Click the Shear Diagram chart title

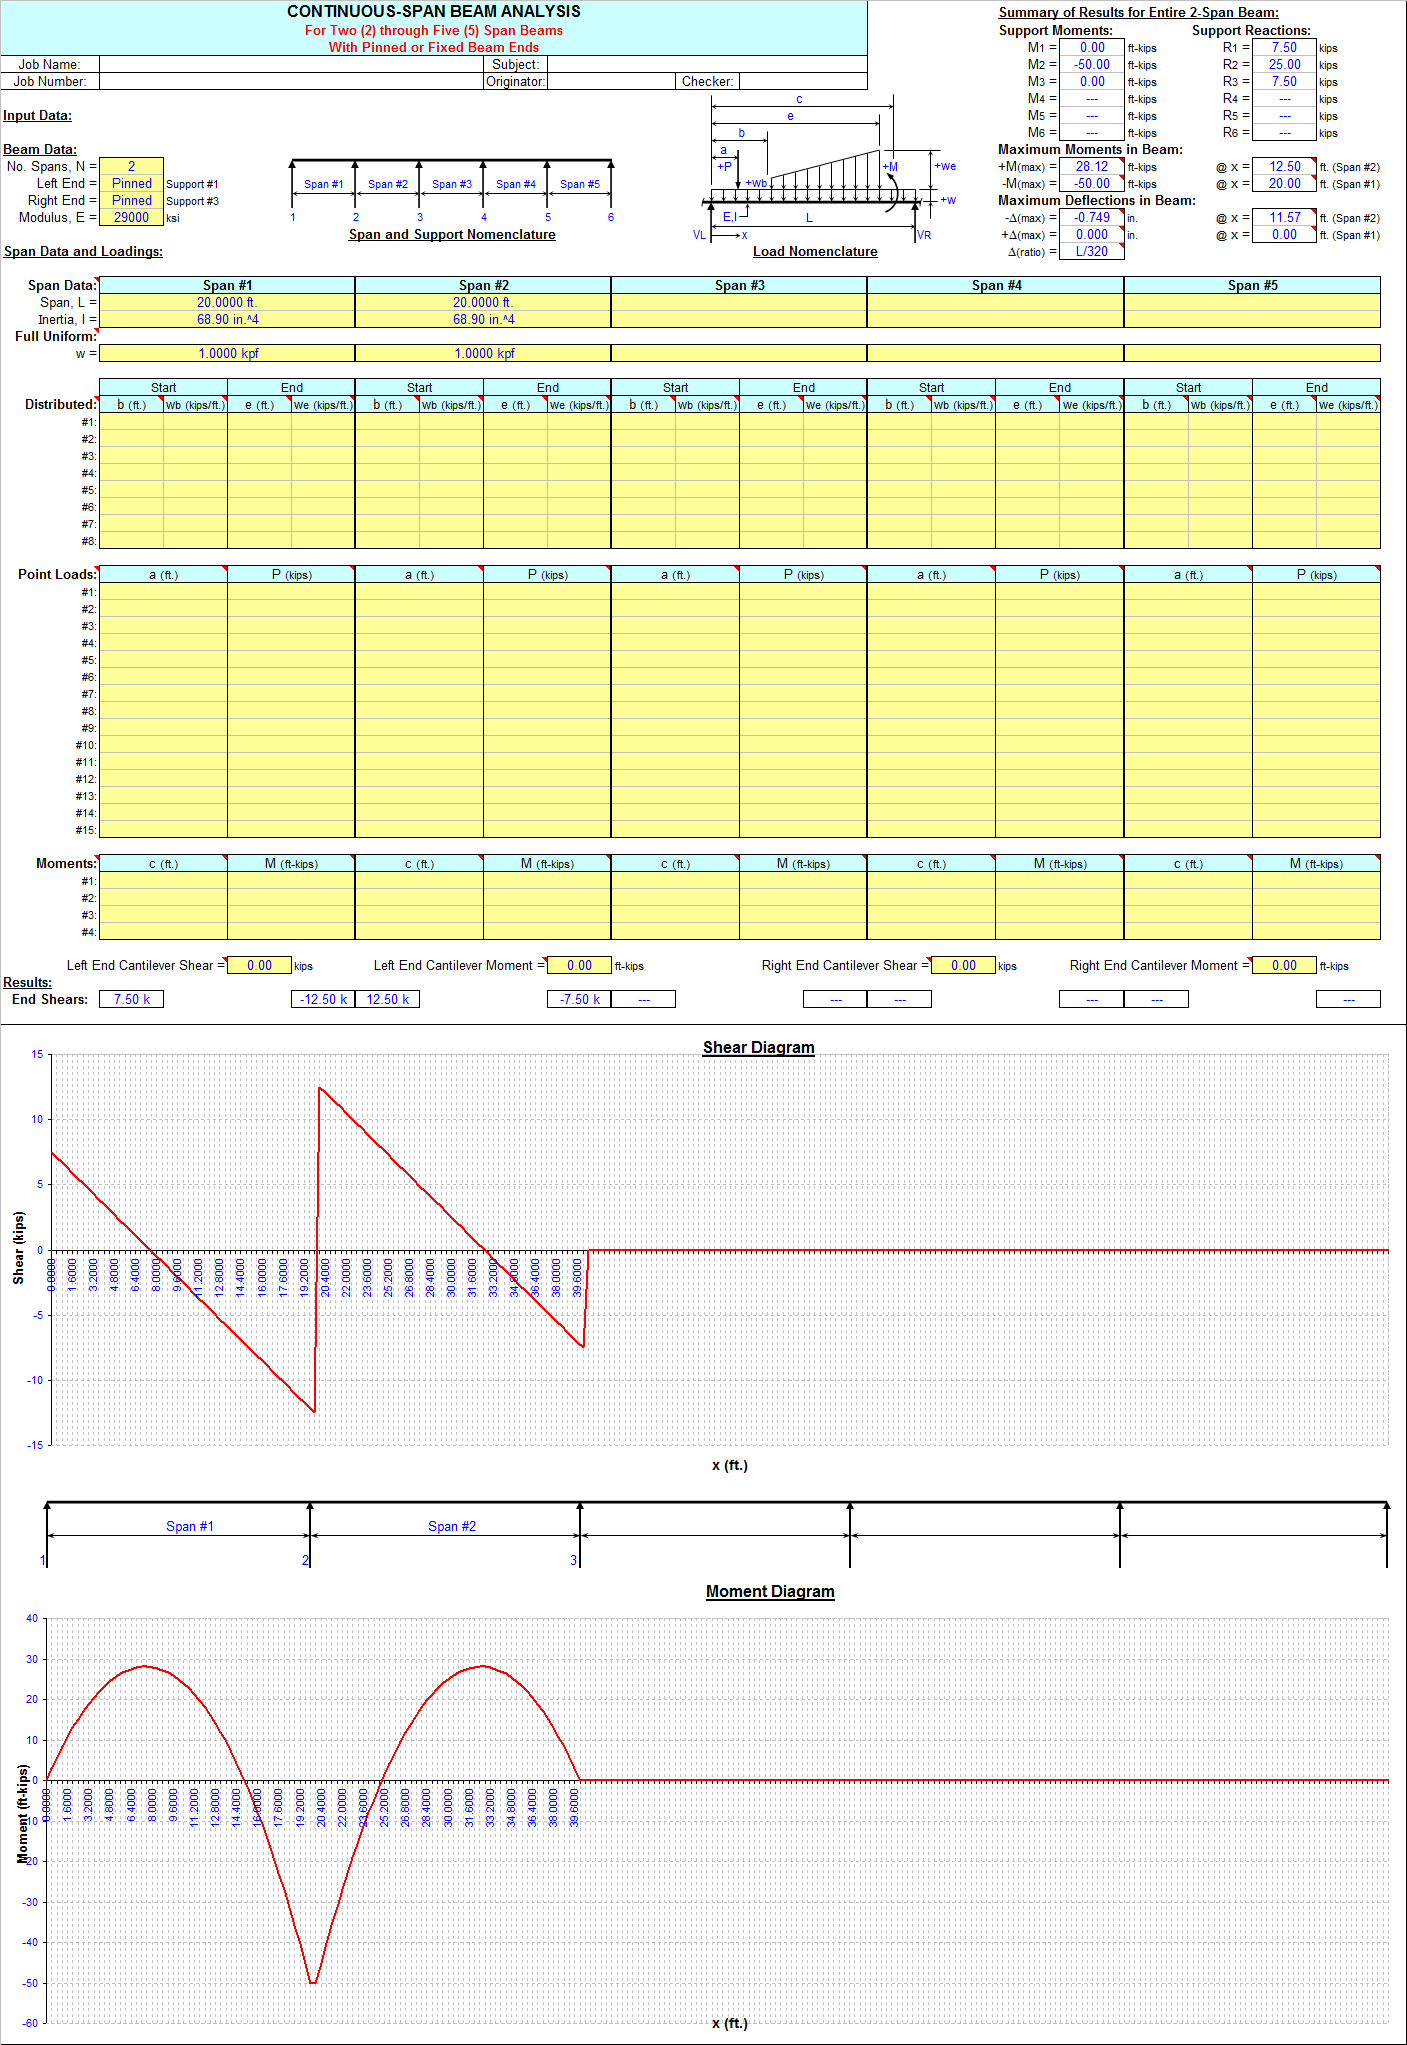758,1047
